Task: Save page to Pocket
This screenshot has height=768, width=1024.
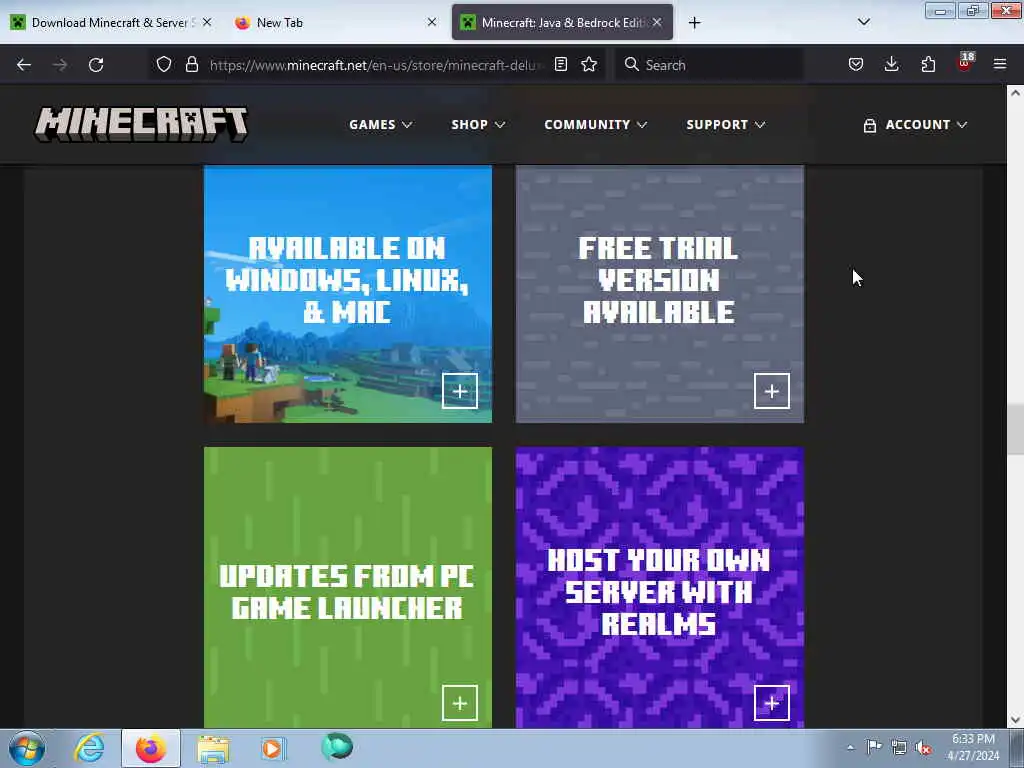Action: click(x=856, y=64)
